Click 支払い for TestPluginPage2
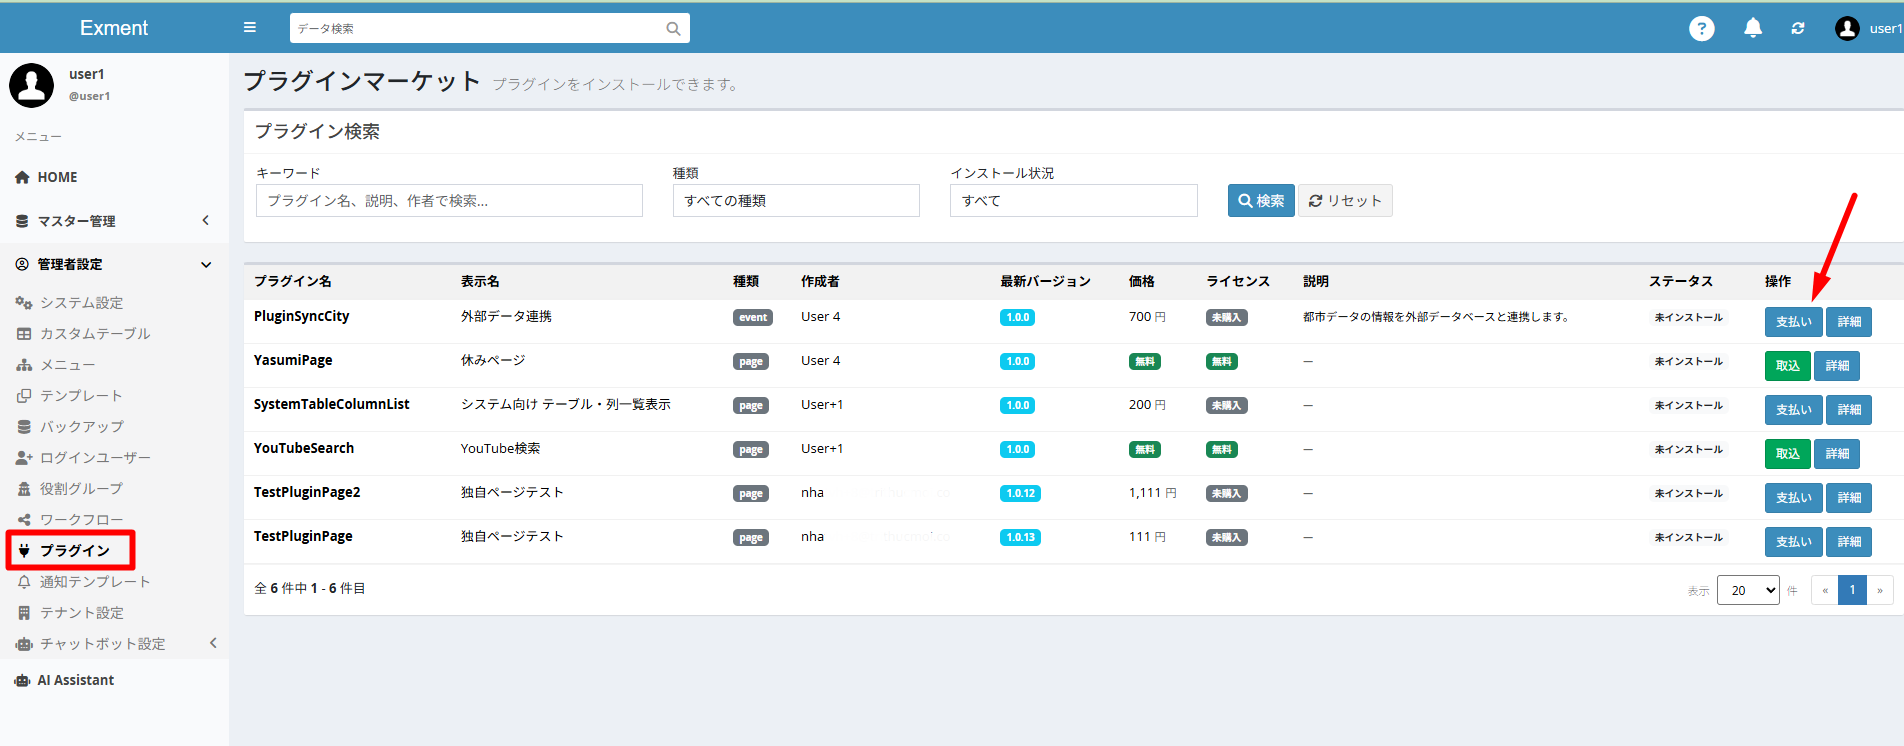Image resolution: width=1904 pixels, height=746 pixels. (x=1793, y=498)
